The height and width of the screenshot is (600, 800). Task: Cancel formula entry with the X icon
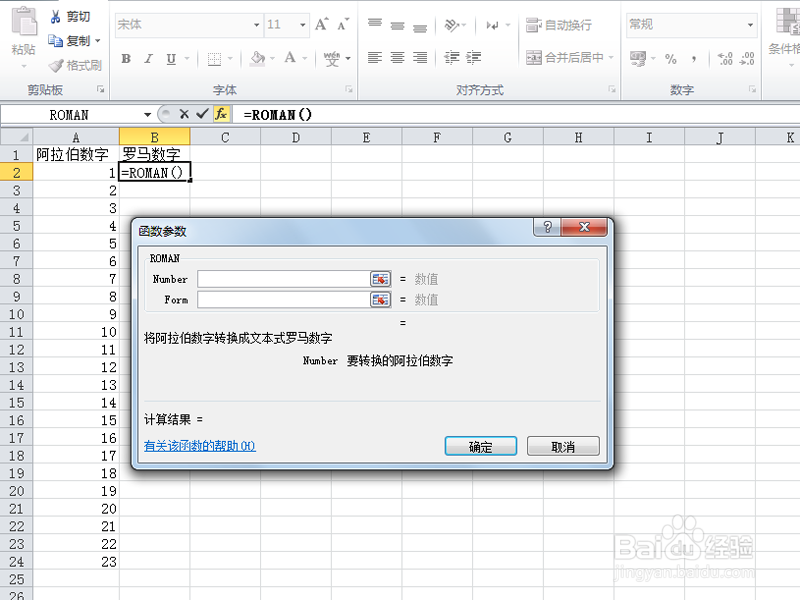point(185,112)
